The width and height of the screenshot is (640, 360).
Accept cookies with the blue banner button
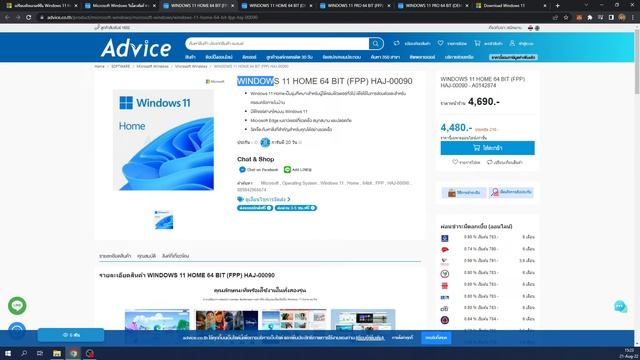pos(436,338)
